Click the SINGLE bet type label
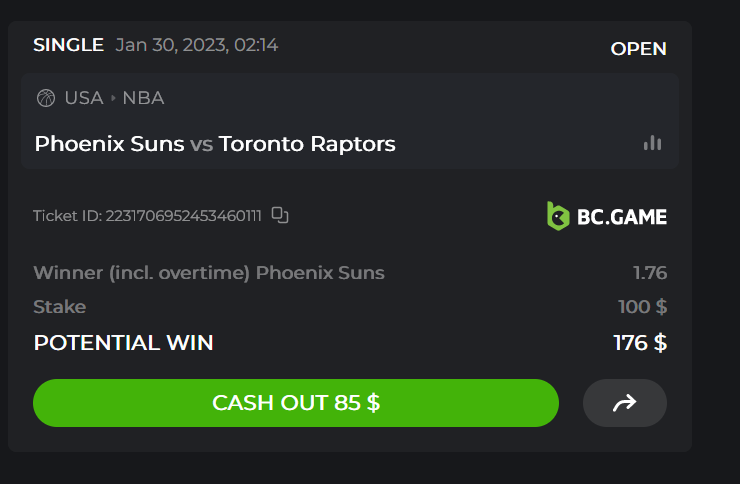740x484 pixels. pos(68,45)
